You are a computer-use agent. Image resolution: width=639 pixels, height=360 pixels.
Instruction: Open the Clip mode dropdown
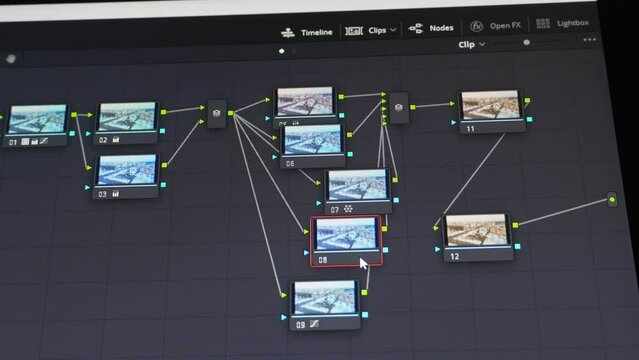(x=472, y=44)
